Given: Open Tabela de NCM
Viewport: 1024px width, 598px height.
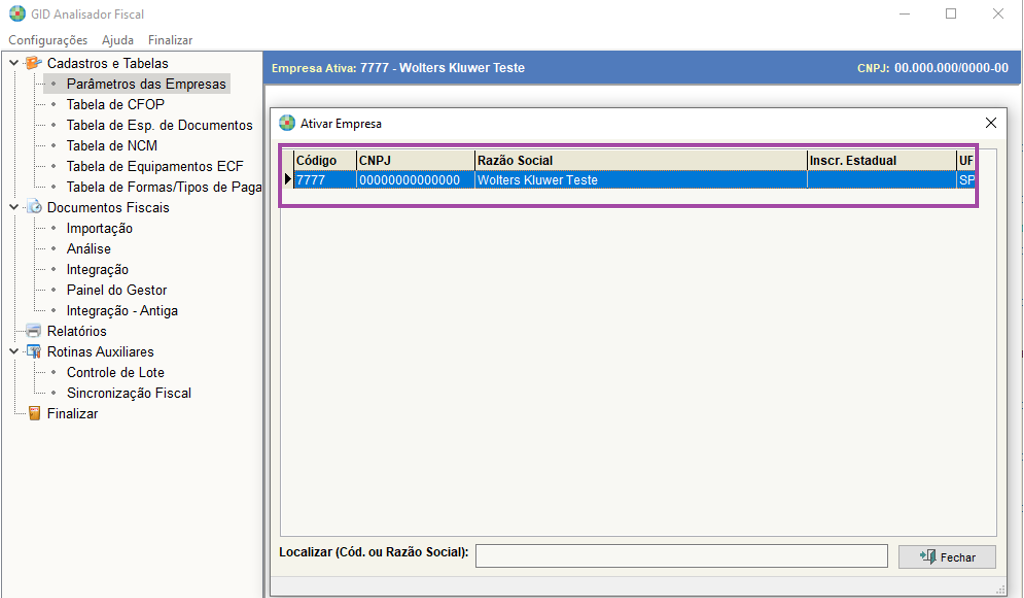Looking at the screenshot, I should (112, 146).
